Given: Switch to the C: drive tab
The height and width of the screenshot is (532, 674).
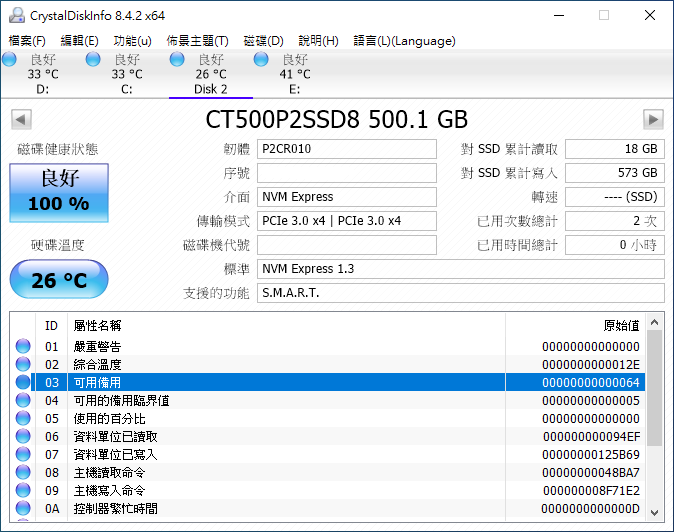Looking at the screenshot, I should tap(126, 74).
